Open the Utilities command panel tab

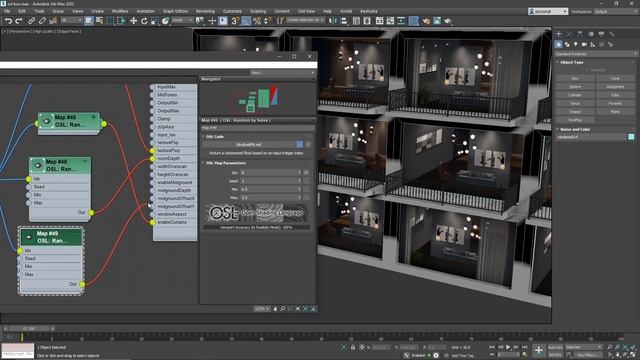pos(612,34)
